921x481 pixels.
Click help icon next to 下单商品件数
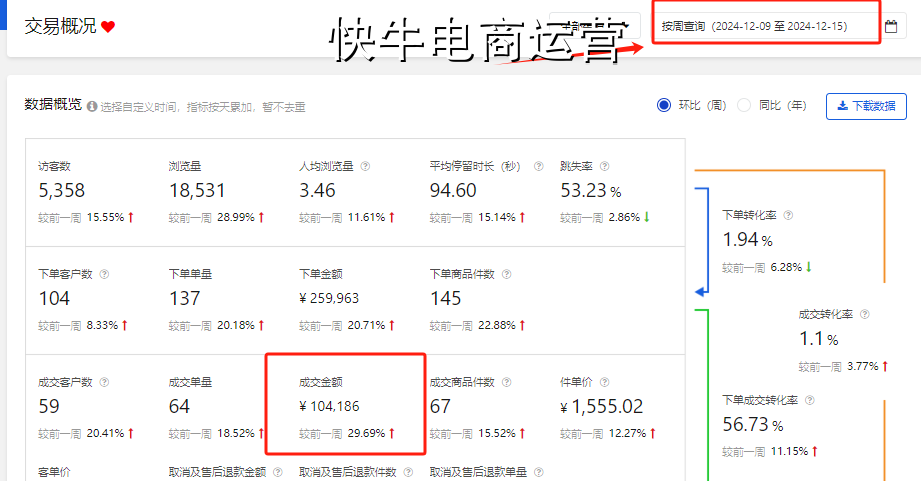pos(507,274)
